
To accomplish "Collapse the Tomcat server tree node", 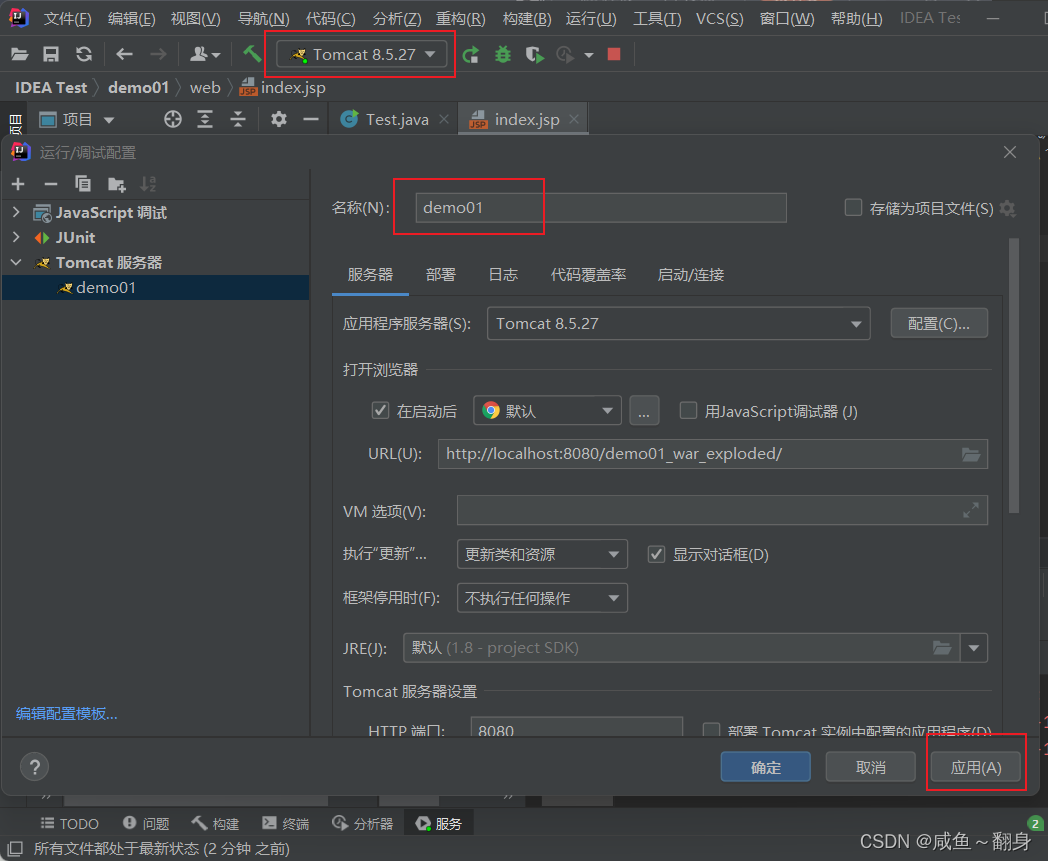I will coord(17,263).
